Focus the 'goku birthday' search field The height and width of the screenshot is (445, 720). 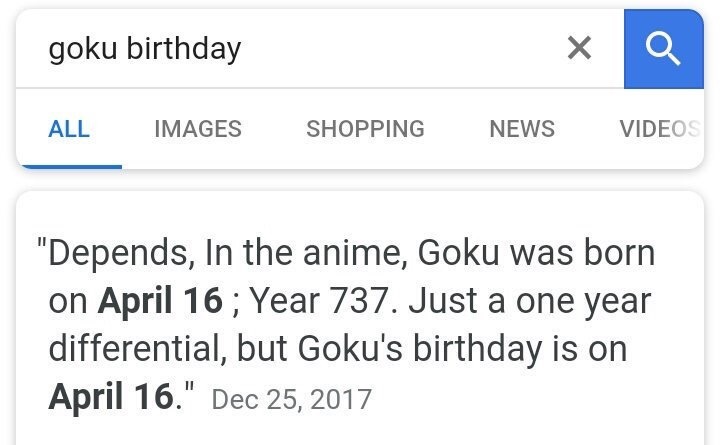pos(300,48)
